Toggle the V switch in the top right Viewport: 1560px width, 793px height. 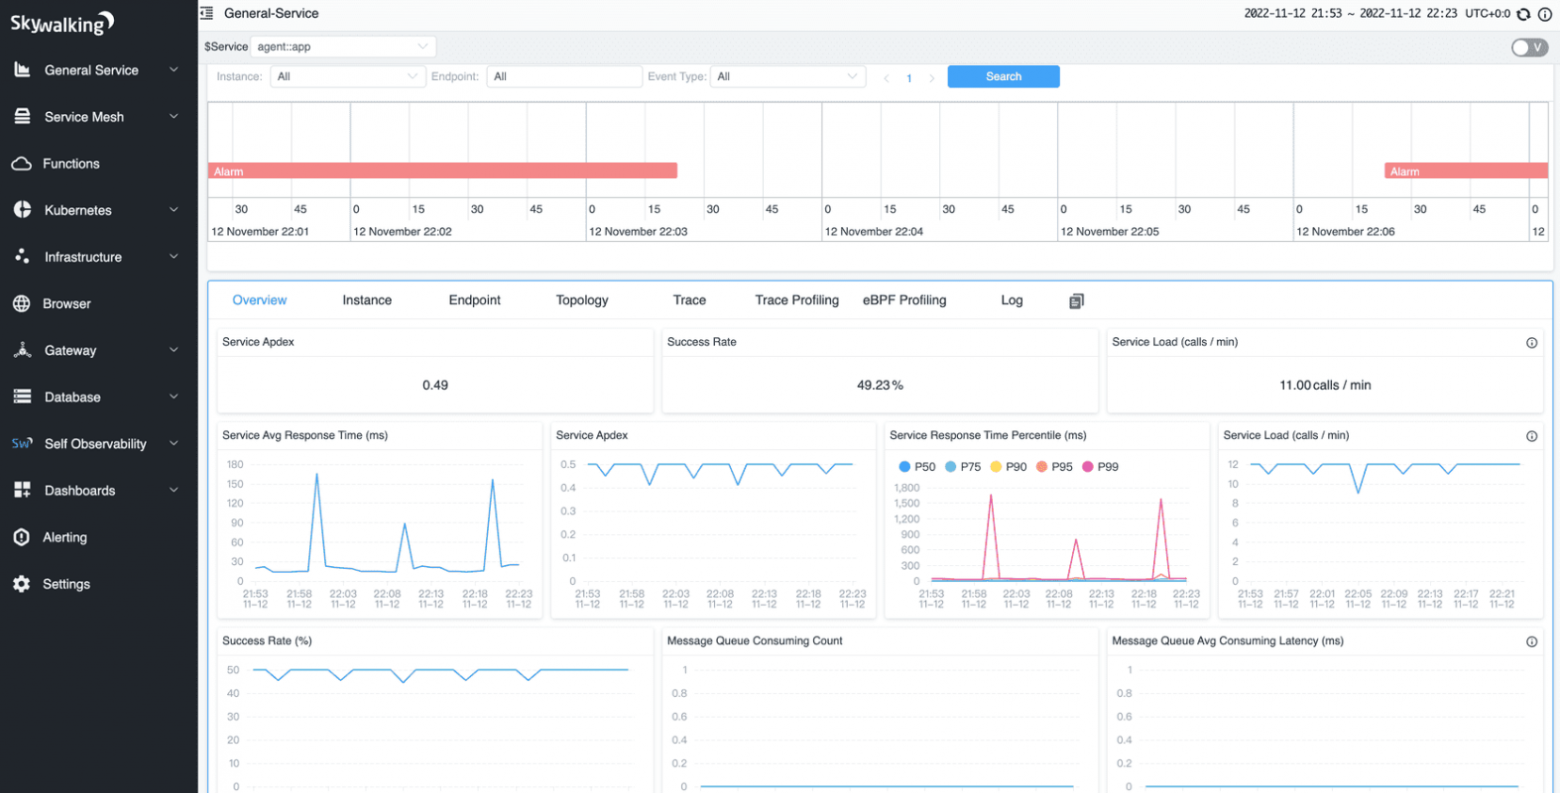point(1529,48)
